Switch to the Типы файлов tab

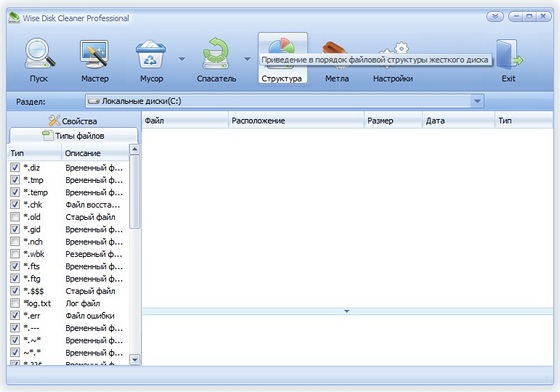[74, 136]
